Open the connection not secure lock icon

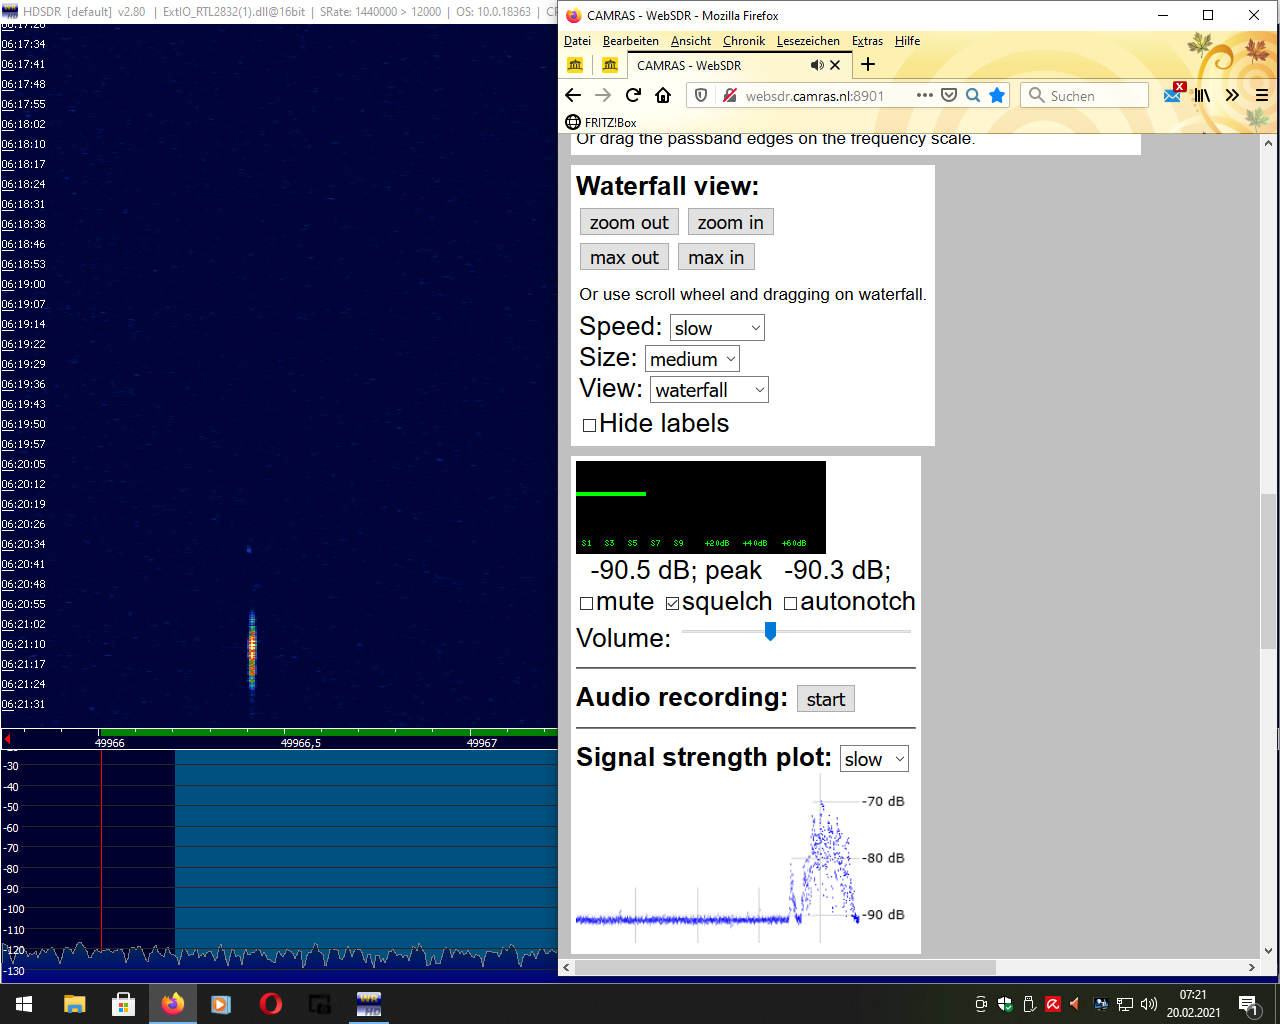pyautogui.click(x=730, y=95)
